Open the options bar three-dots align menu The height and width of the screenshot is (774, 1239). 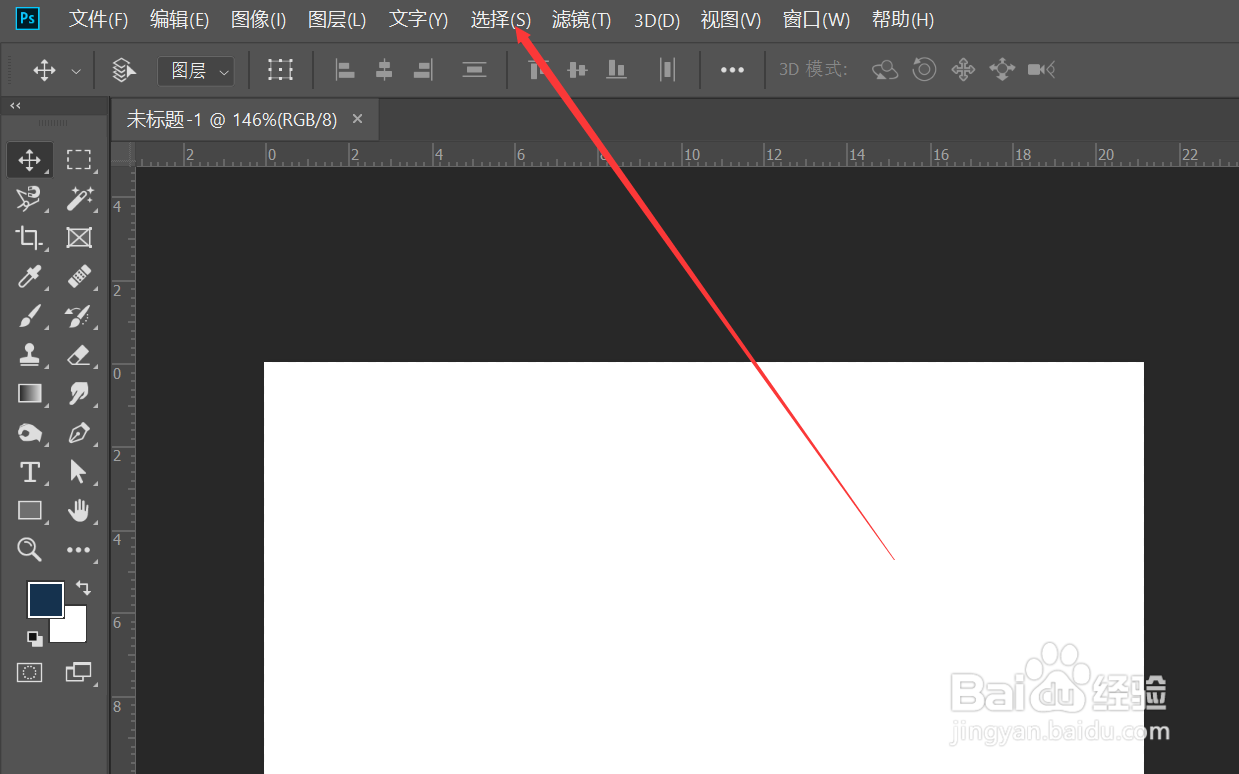pos(733,70)
